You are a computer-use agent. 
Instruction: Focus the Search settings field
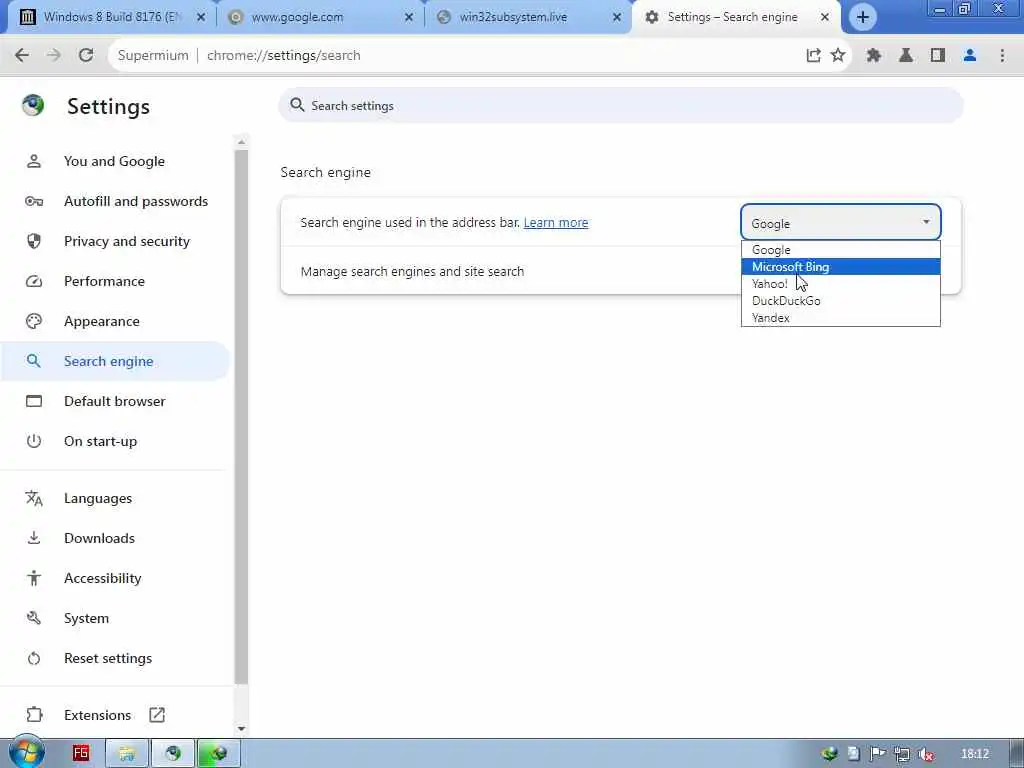point(620,106)
